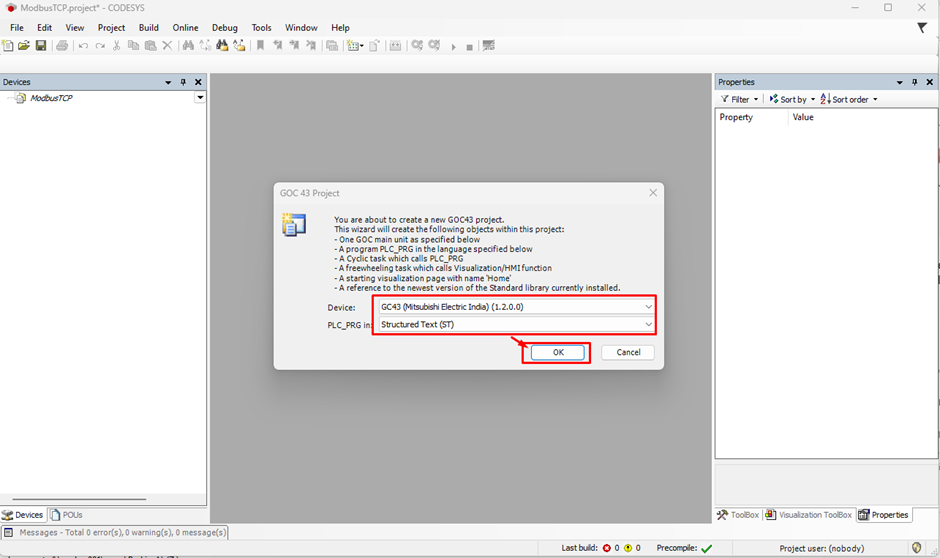Click the Start play triangle icon
The height and width of the screenshot is (558, 940).
point(453,47)
